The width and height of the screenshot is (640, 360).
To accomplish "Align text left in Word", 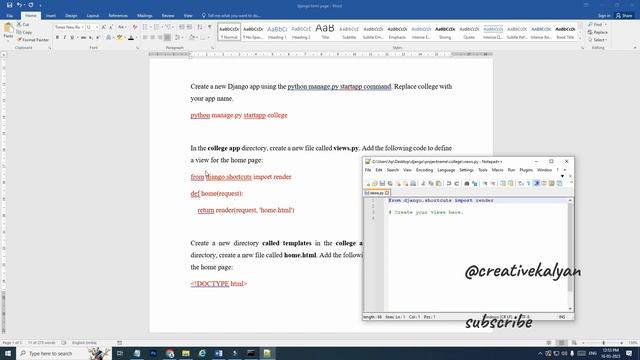I will (145, 38).
